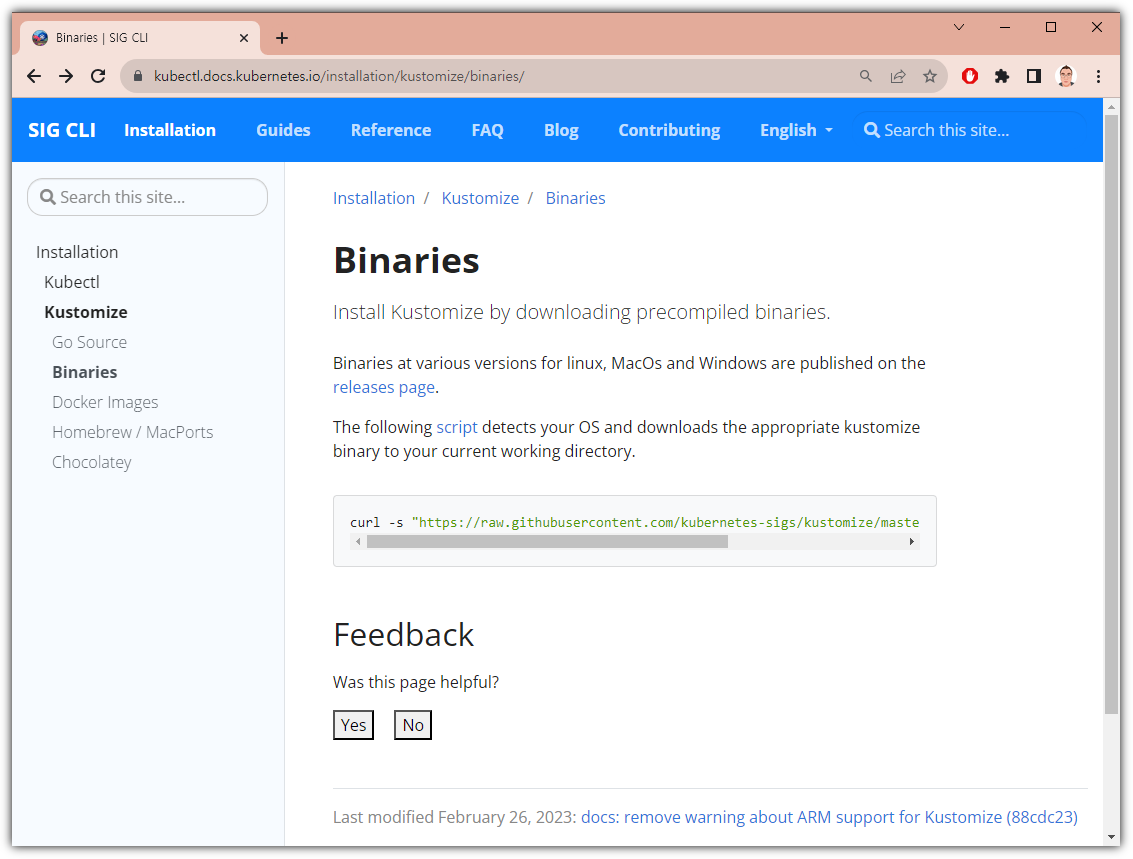
Task: Go back with the browser back arrow
Action: pos(34,76)
